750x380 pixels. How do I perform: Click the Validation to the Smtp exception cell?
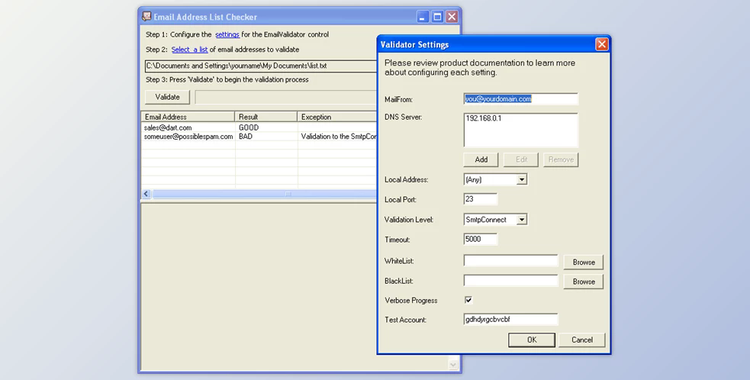pyautogui.click(x=339, y=136)
